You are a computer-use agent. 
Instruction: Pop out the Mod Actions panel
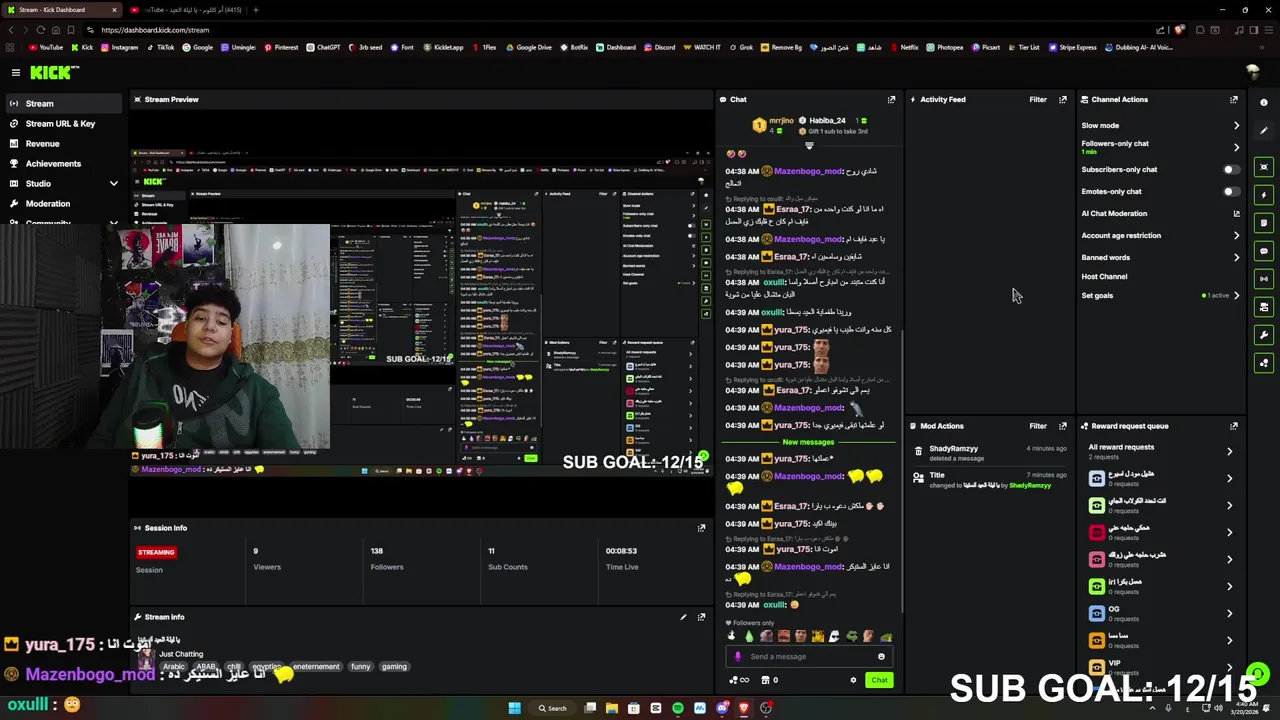pyautogui.click(x=1062, y=426)
